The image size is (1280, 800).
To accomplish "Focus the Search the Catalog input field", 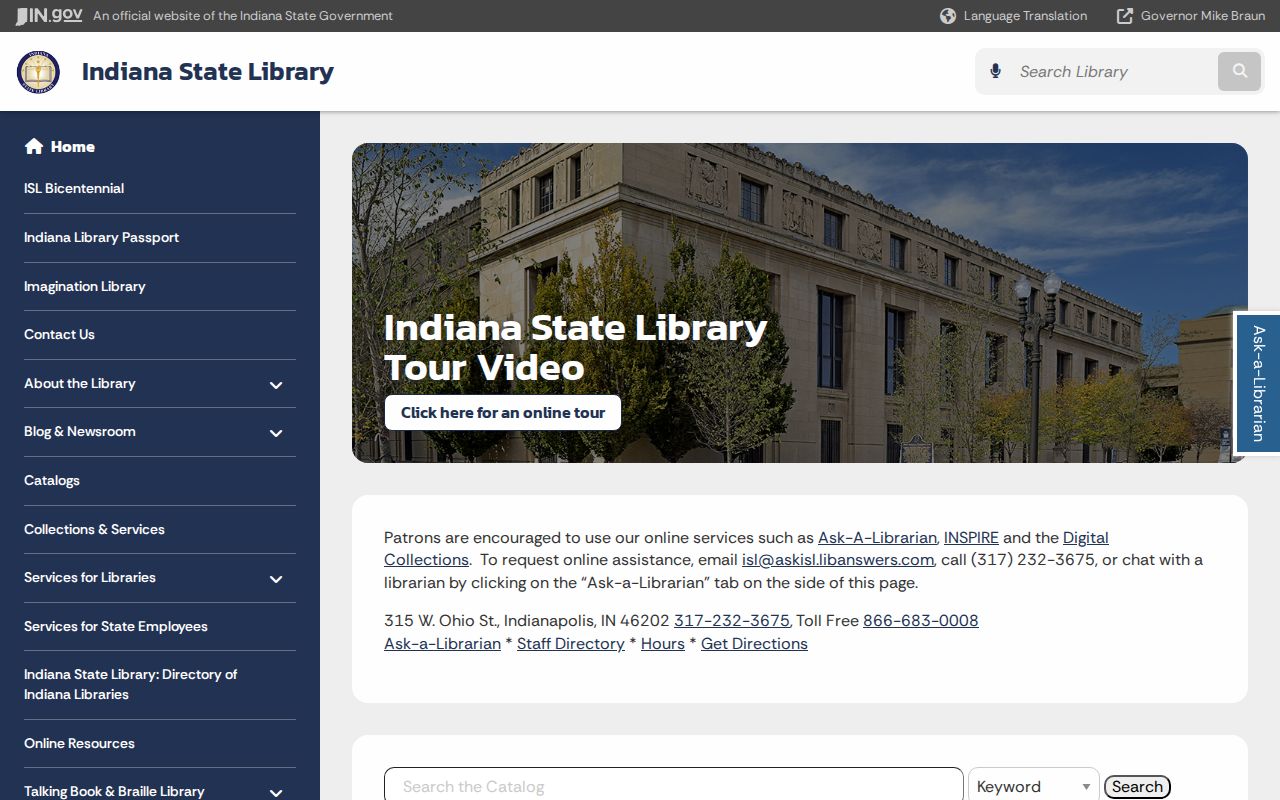I will coord(674,786).
